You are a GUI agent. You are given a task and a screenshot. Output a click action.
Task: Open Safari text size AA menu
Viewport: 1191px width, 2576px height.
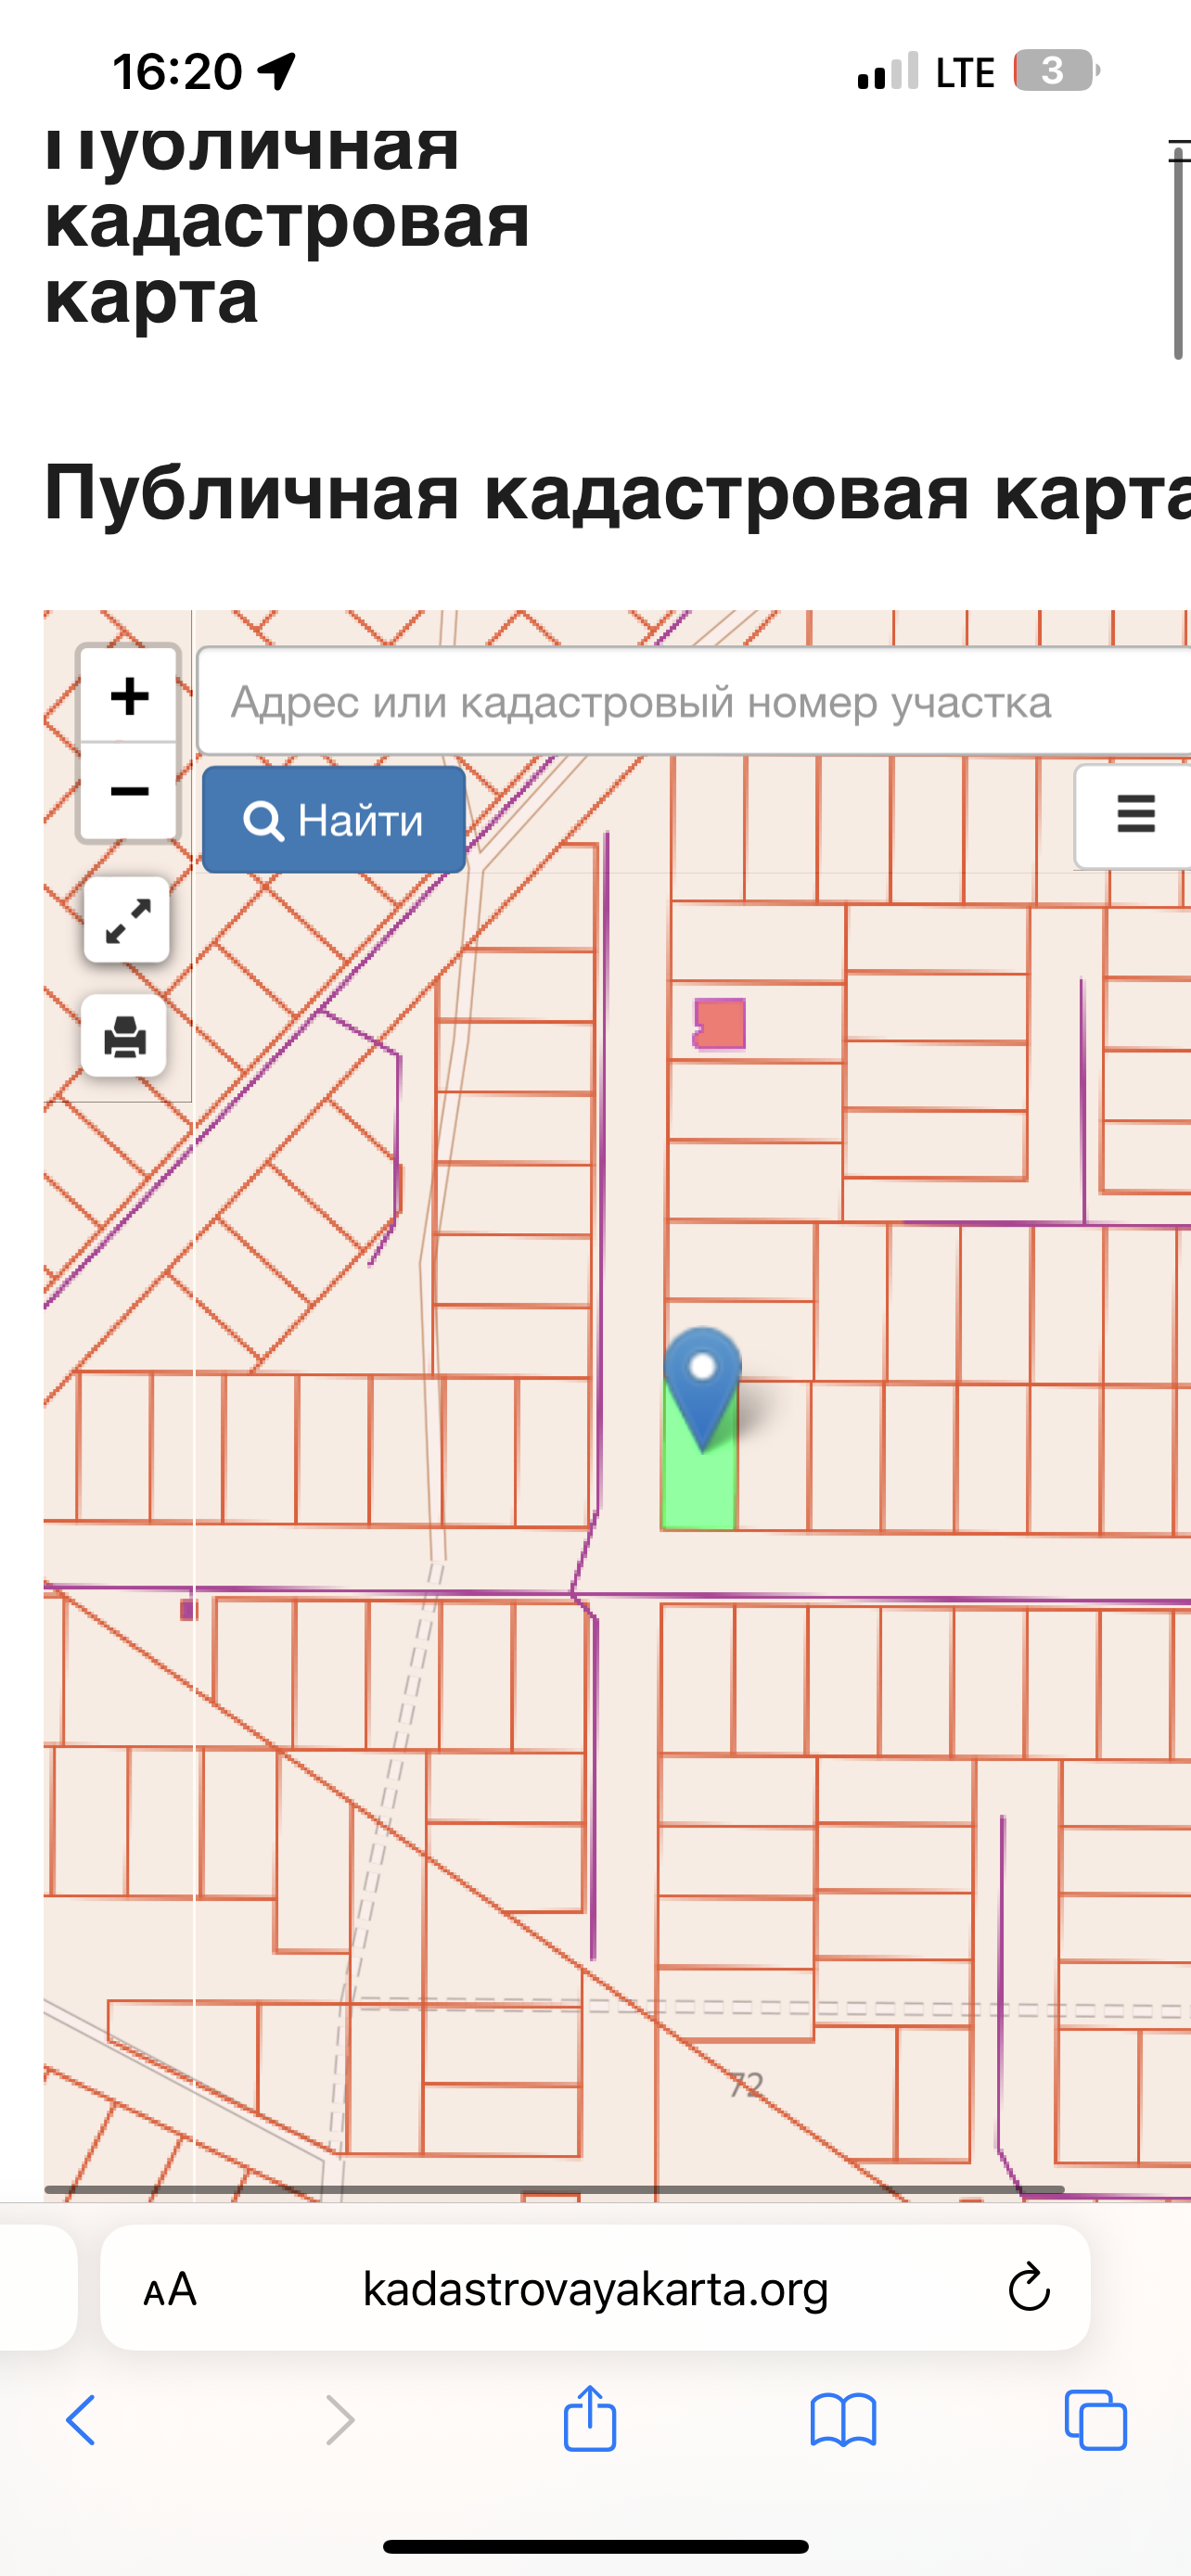[170, 2290]
